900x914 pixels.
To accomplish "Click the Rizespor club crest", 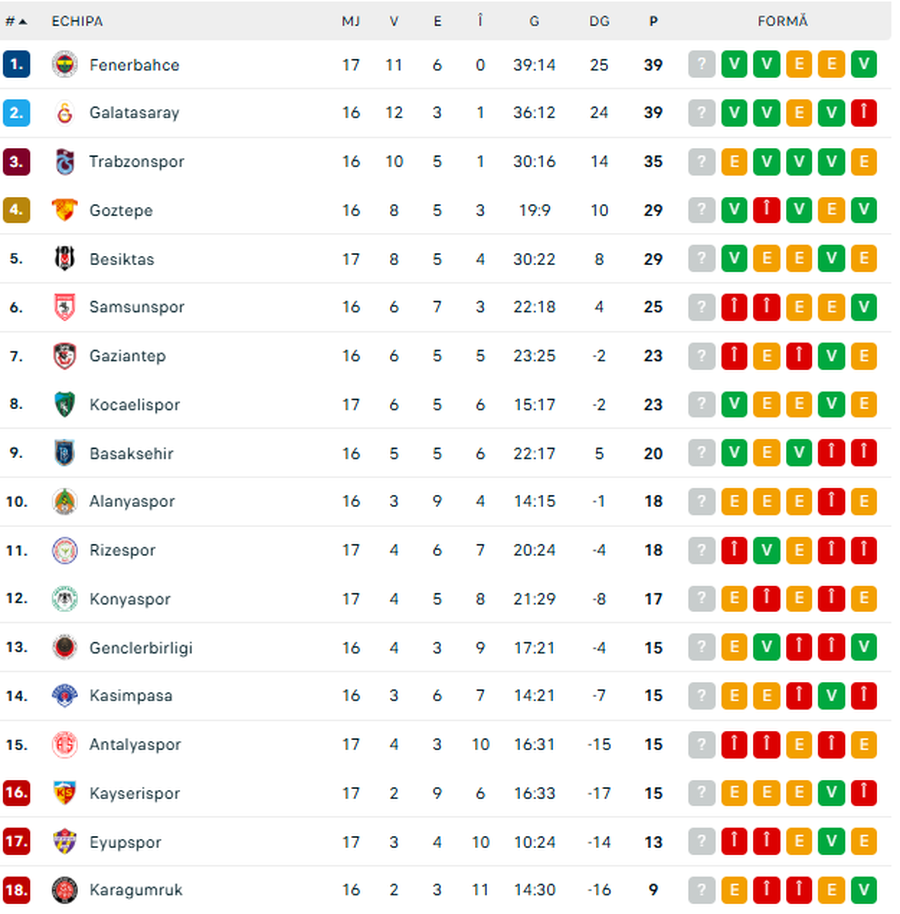I will (63, 550).
